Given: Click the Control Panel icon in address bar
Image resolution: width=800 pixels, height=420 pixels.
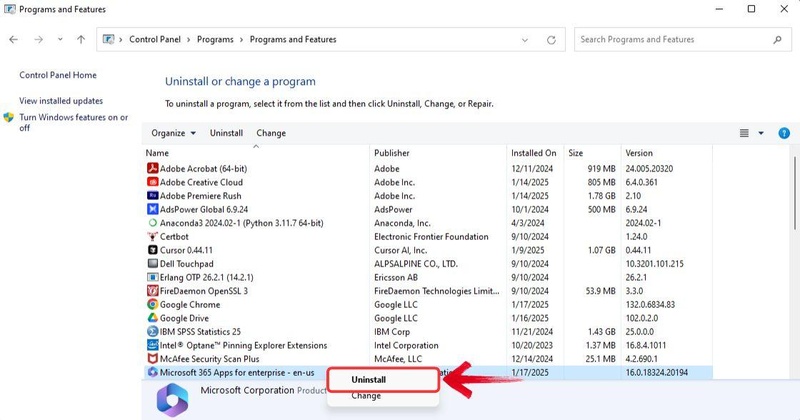Looking at the screenshot, I should 108,39.
